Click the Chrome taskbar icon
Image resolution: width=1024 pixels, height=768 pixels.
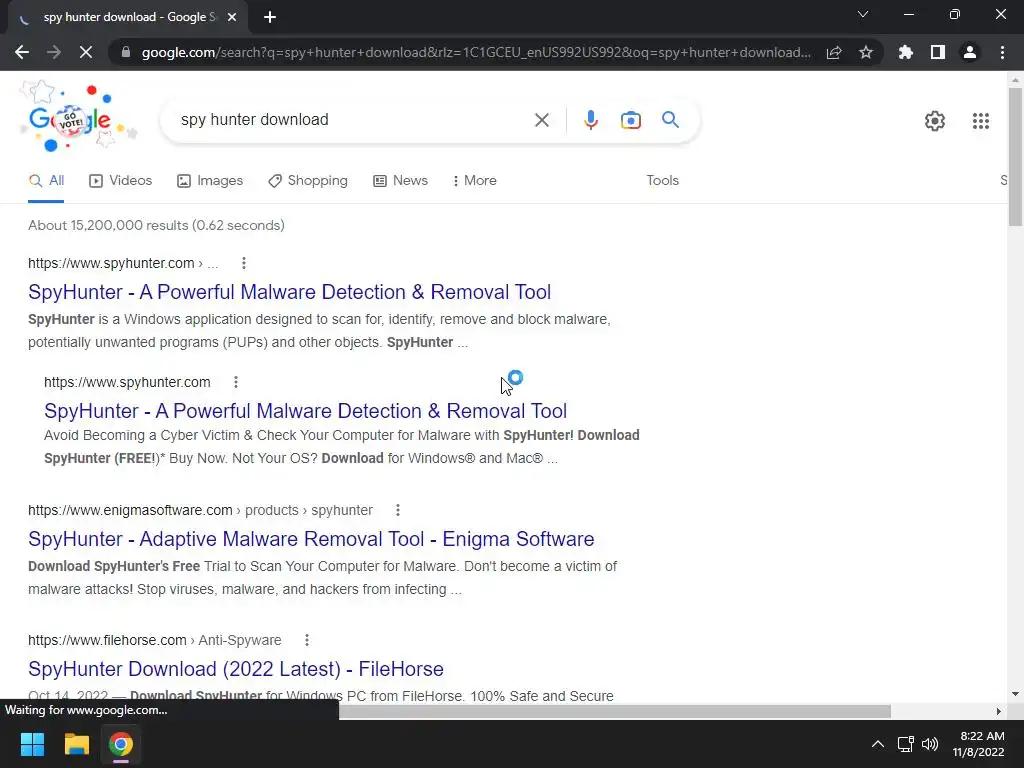[120, 744]
